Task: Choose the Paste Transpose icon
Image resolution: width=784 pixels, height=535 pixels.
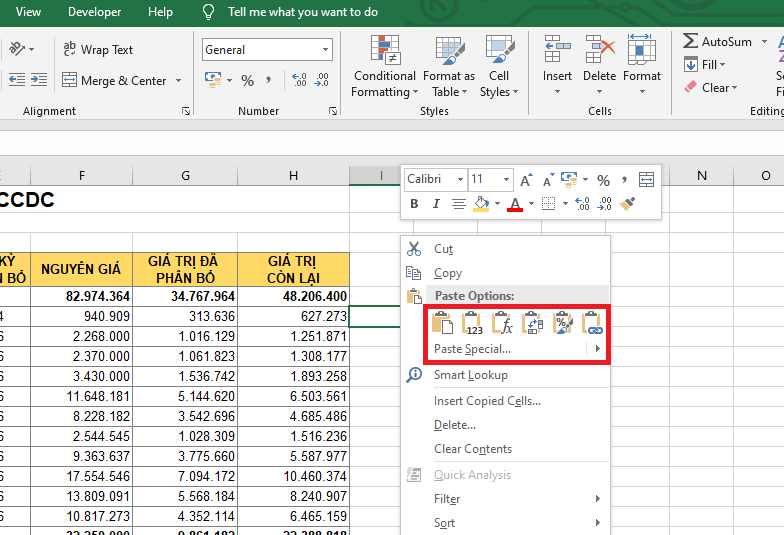Action: pos(533,323)
